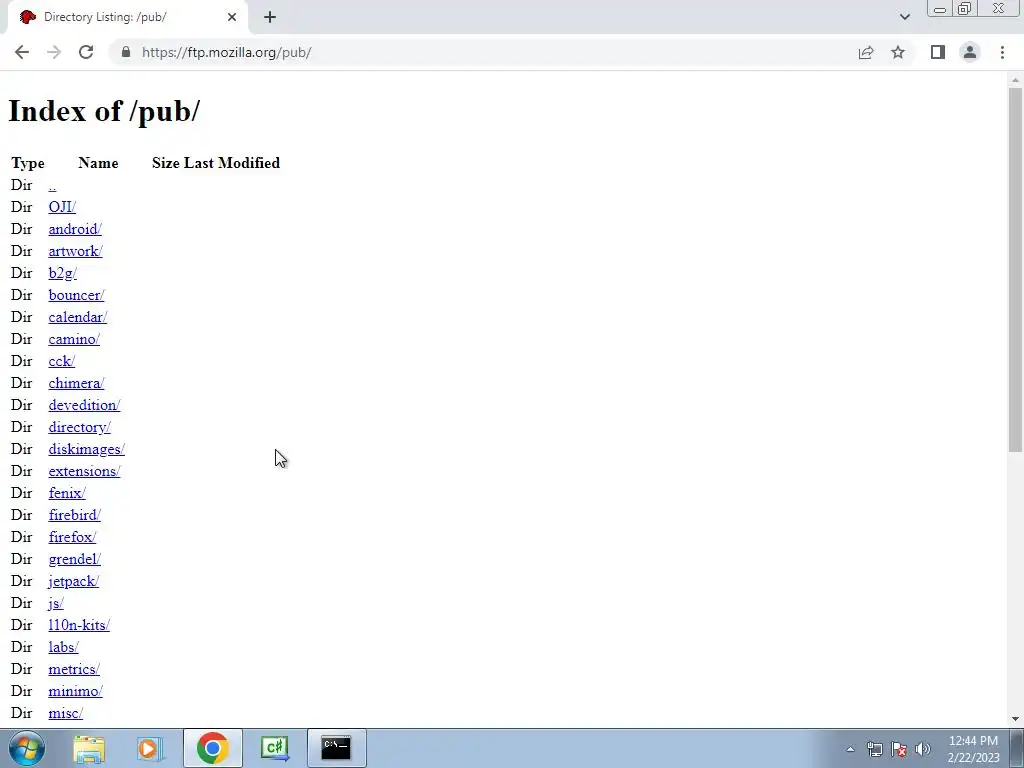This screenshot has width=1024, height=768.
Task: Open the Chrome profile avatar menu
Action: point(970,52)
